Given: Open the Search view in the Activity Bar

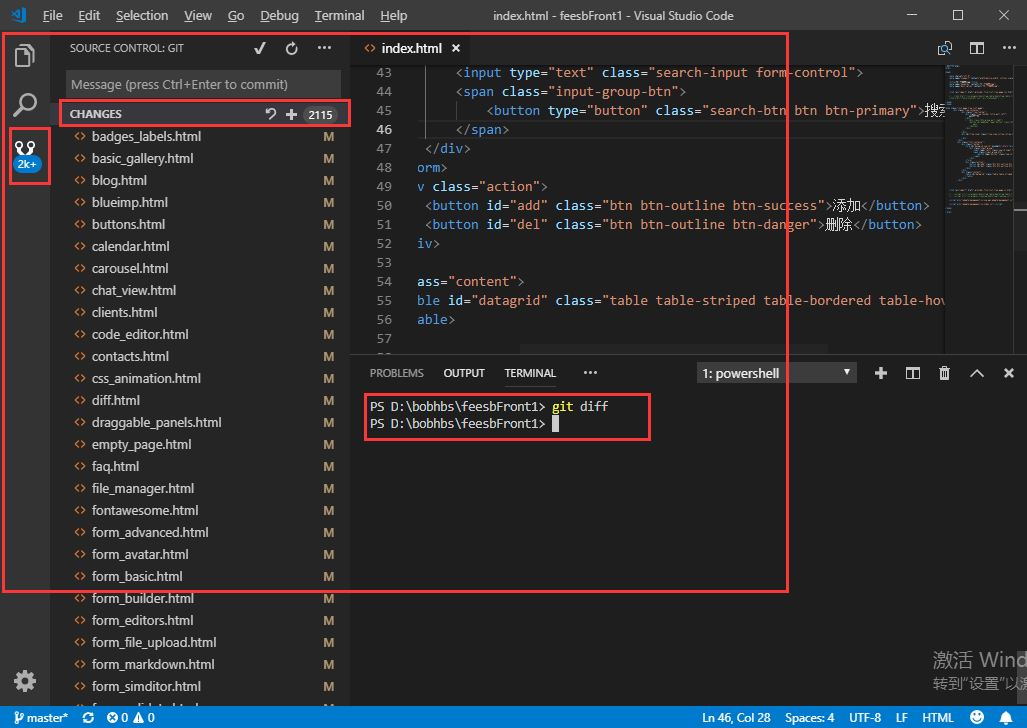Looking at the screenshot, I should [25, 104].
